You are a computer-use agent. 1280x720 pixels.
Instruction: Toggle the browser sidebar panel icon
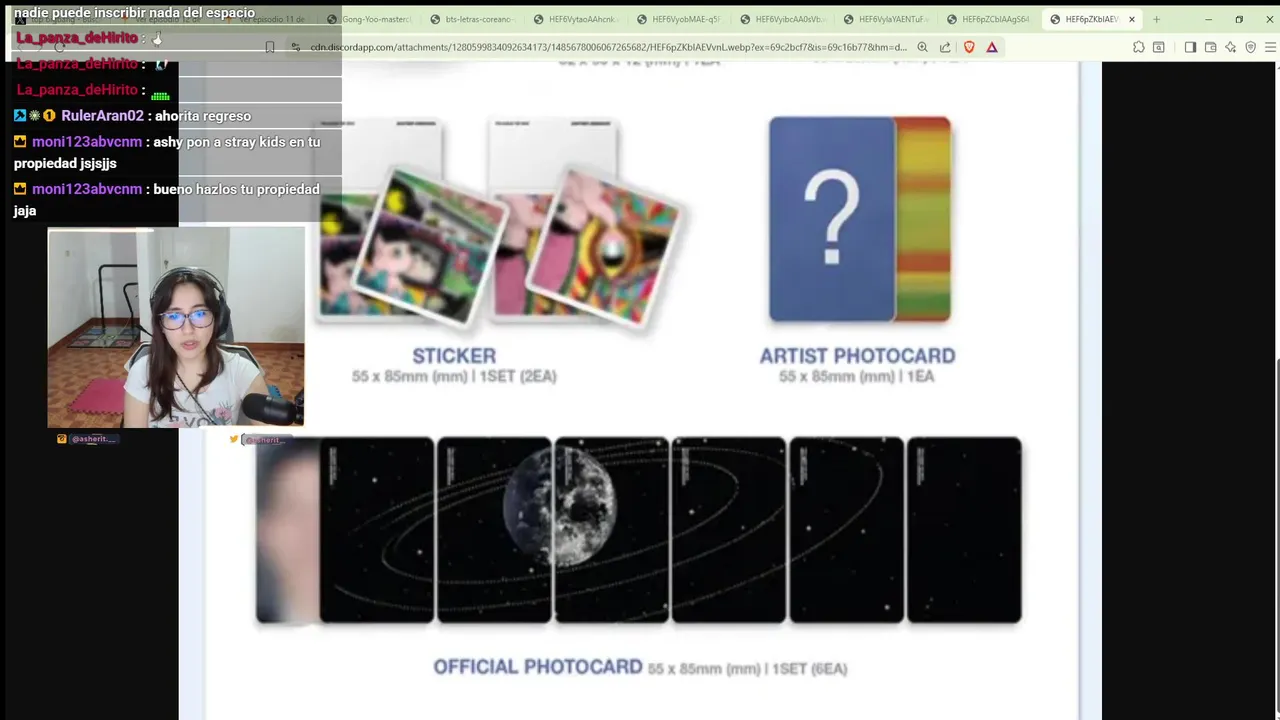tap(1190, 47)
